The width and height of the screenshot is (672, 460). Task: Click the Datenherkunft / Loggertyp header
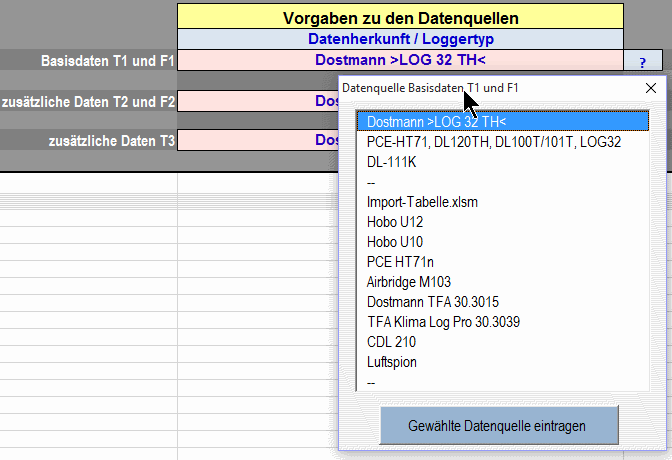click(400, 39)
